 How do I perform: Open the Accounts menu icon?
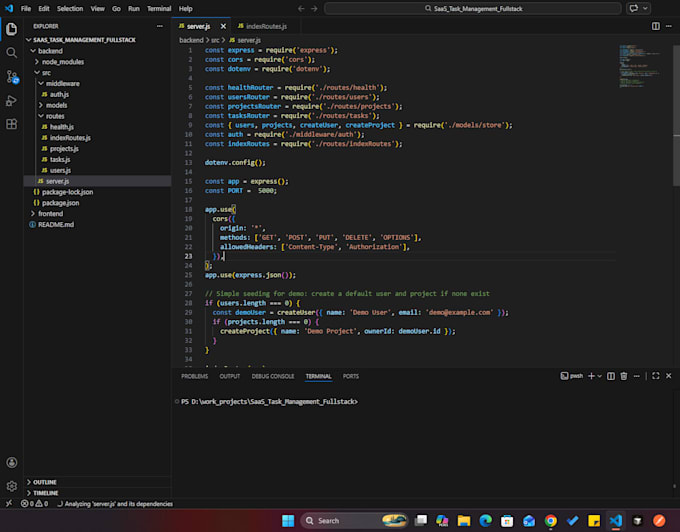(12, 463)
